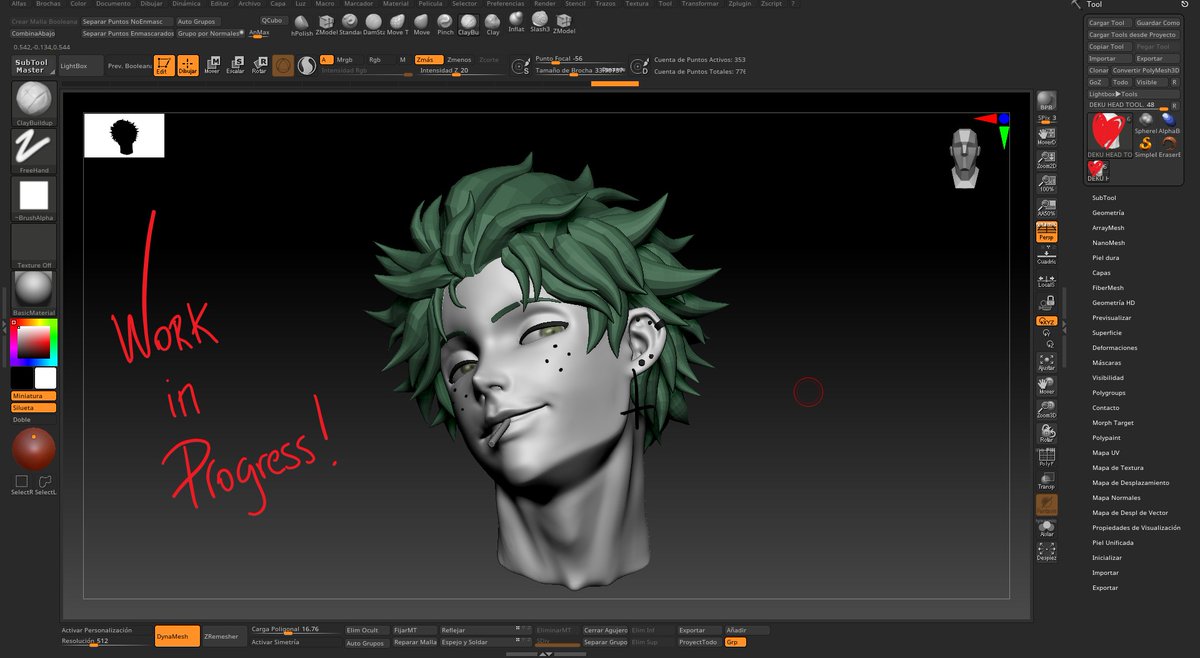Open the Brochas menu

point(48,4)
